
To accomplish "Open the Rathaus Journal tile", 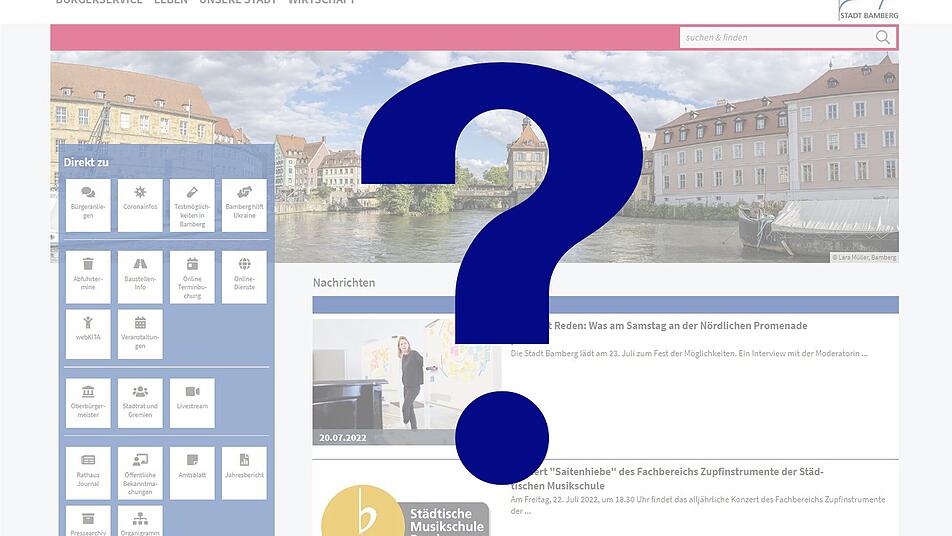I will [x=88, y=473].
